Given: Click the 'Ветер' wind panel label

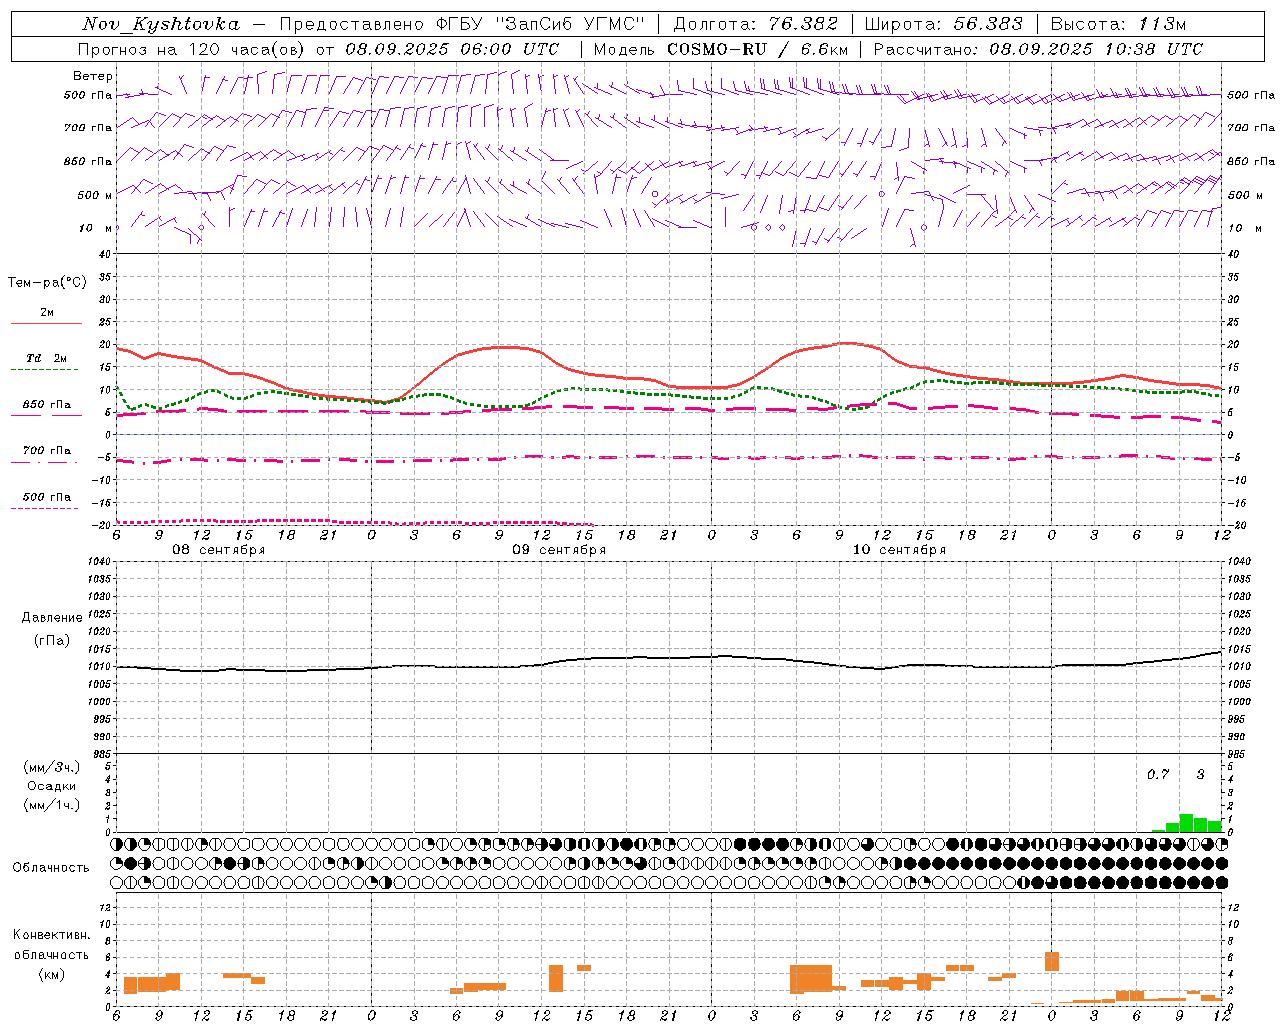Looking at the screenshot, I should 93,76.
